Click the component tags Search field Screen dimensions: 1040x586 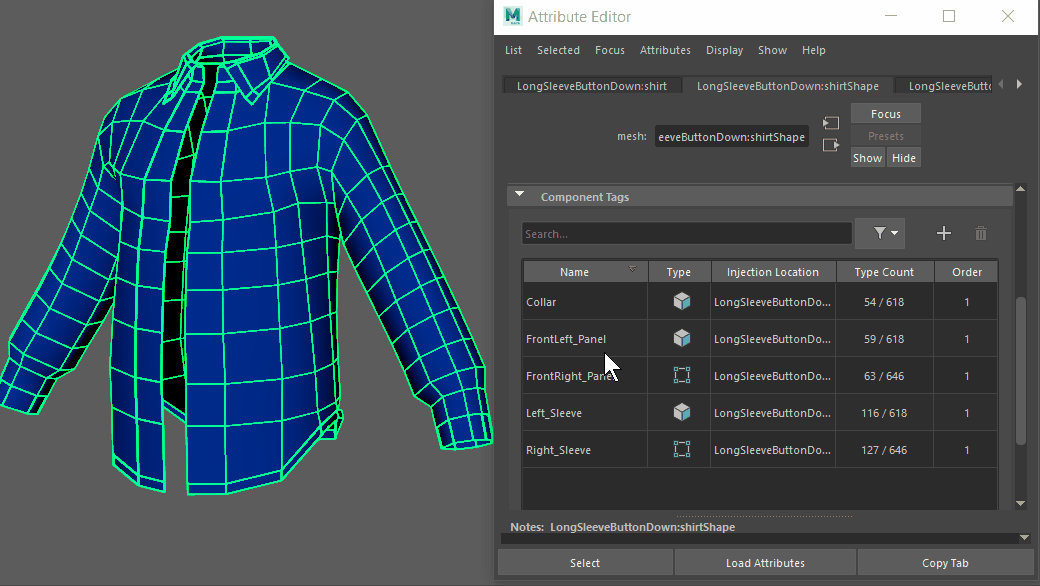point(686,234)
